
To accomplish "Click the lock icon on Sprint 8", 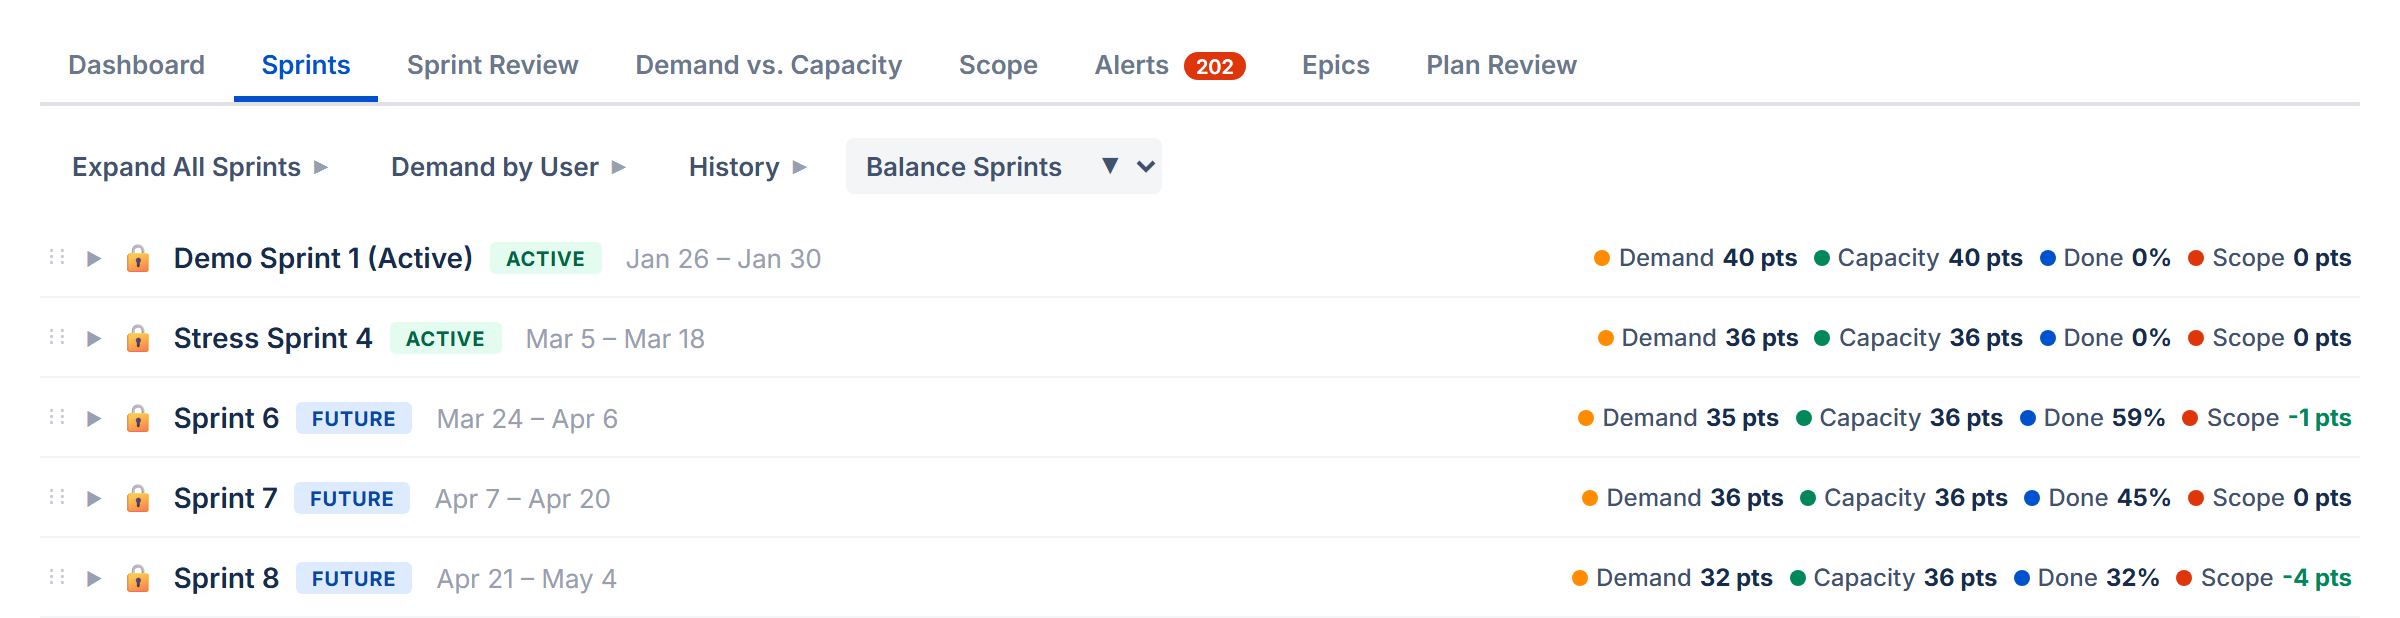I will click(x=138, y=578).
